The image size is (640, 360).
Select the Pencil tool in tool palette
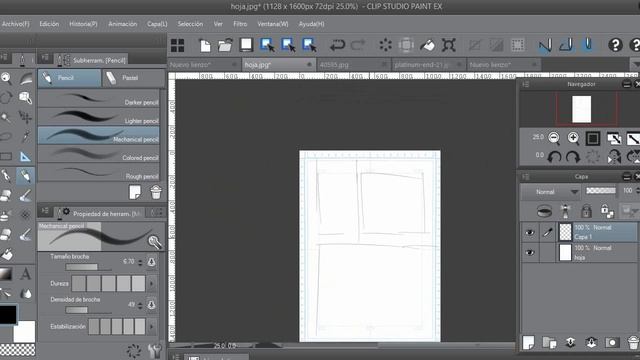[x=25, y=176]
